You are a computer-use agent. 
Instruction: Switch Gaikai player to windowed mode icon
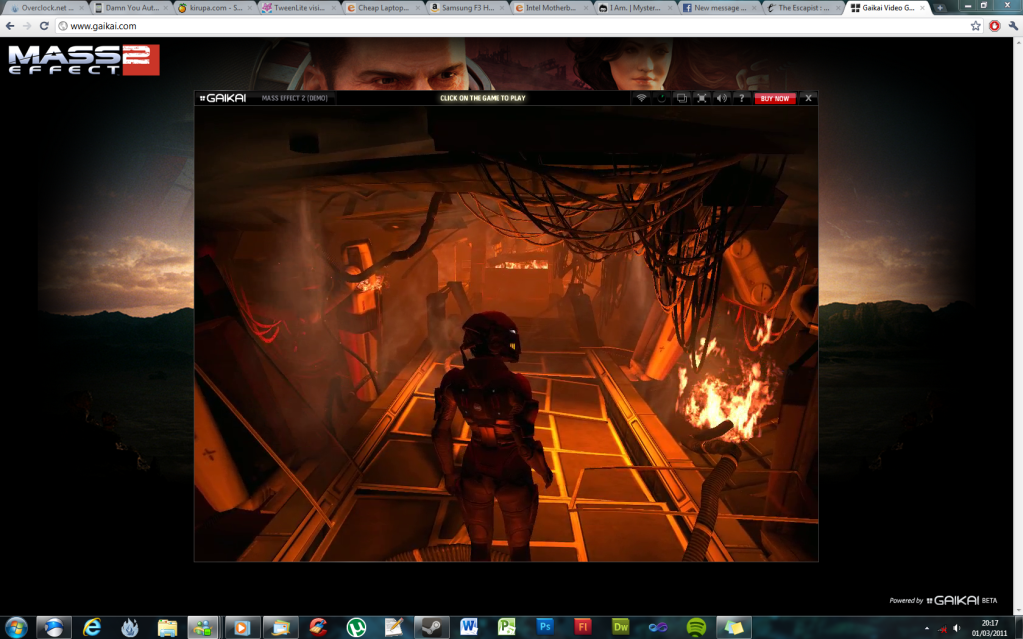[x=682, y=98]
